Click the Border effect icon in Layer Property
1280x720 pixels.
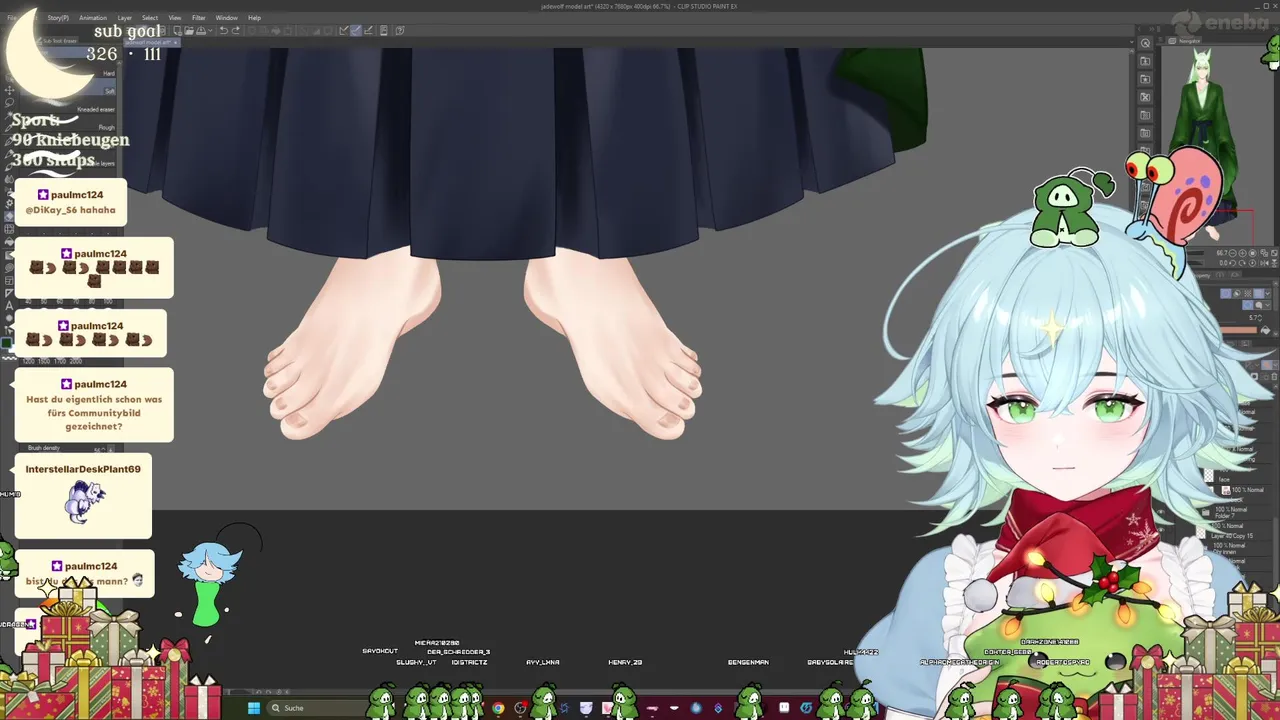coord(1226,293)
